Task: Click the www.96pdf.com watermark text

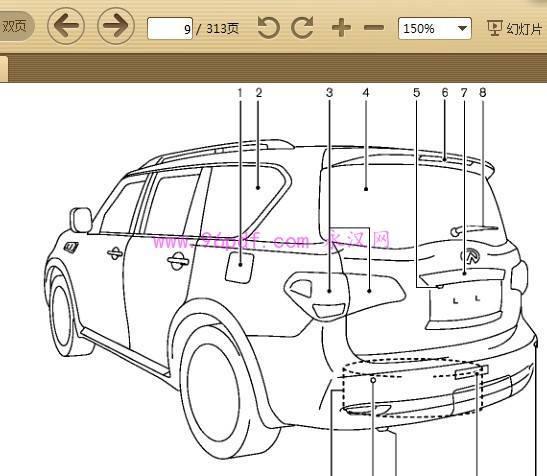Action: click(x=231, y=241)
